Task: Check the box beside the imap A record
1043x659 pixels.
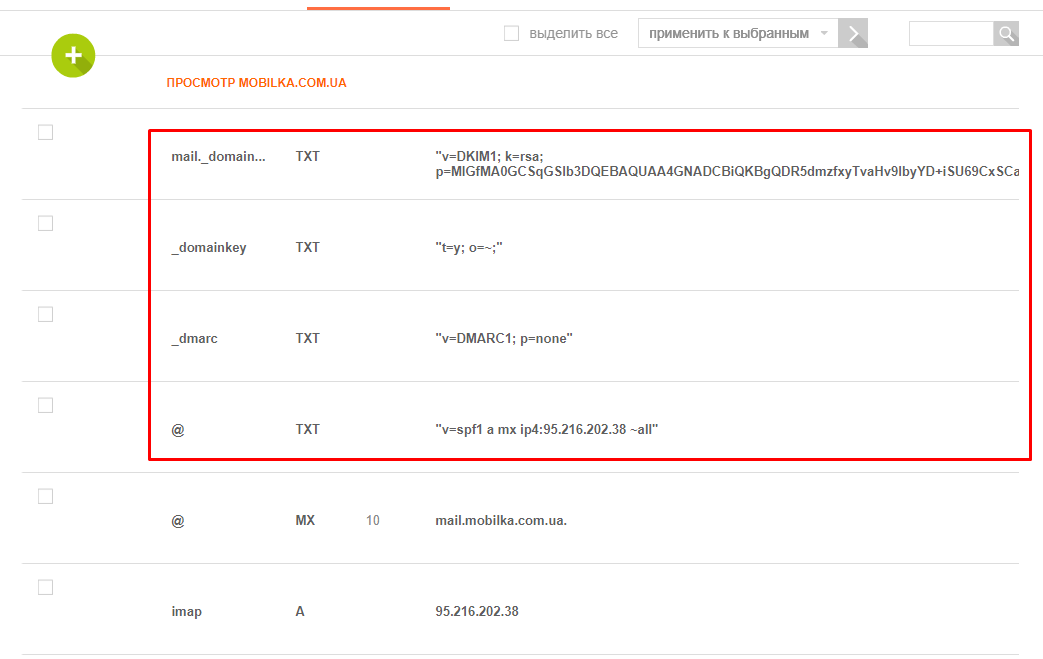Action: pos(45,587)
